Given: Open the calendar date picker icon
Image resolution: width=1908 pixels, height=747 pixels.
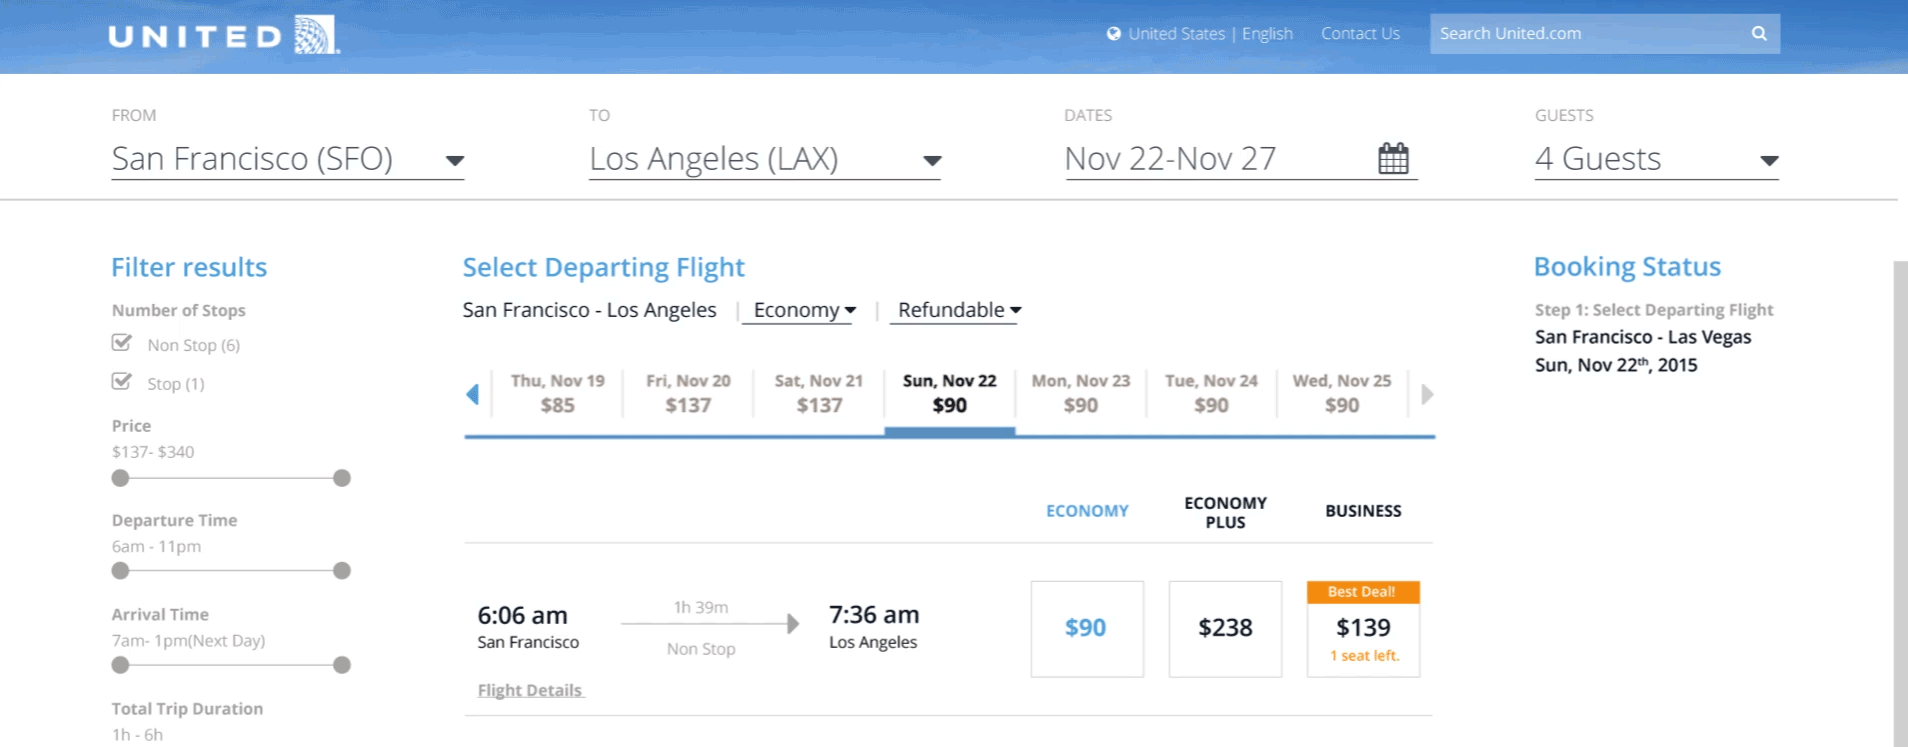Looking at the screenshot, I should [x=1393, y=158].
